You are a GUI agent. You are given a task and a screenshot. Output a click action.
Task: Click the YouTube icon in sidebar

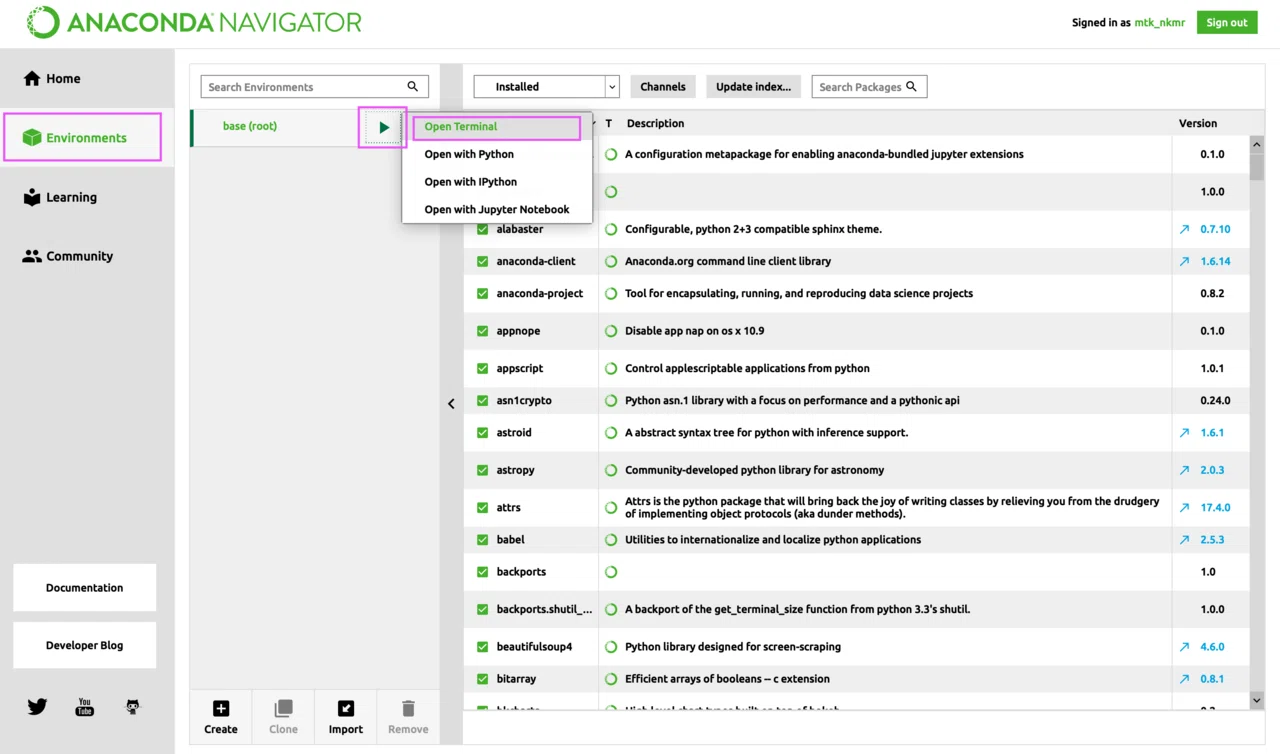pyautogui.click(x=85, y=707)
